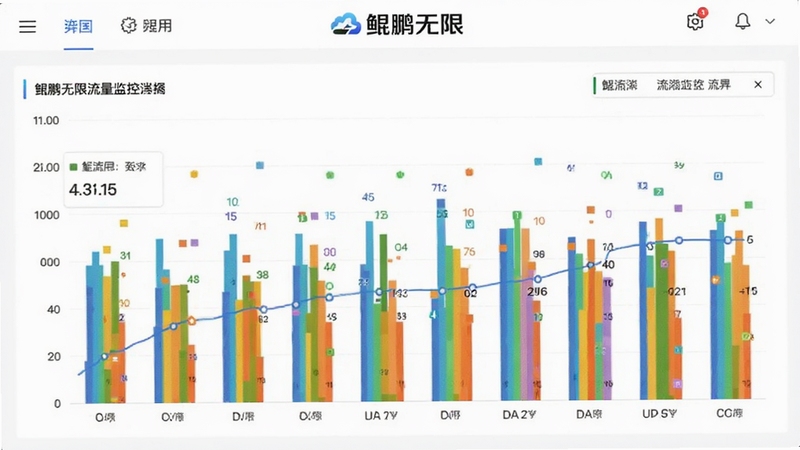This screenshot has width=800, height=450.
Task: Click x-axis label UP SY
Action: click(659, 414)
